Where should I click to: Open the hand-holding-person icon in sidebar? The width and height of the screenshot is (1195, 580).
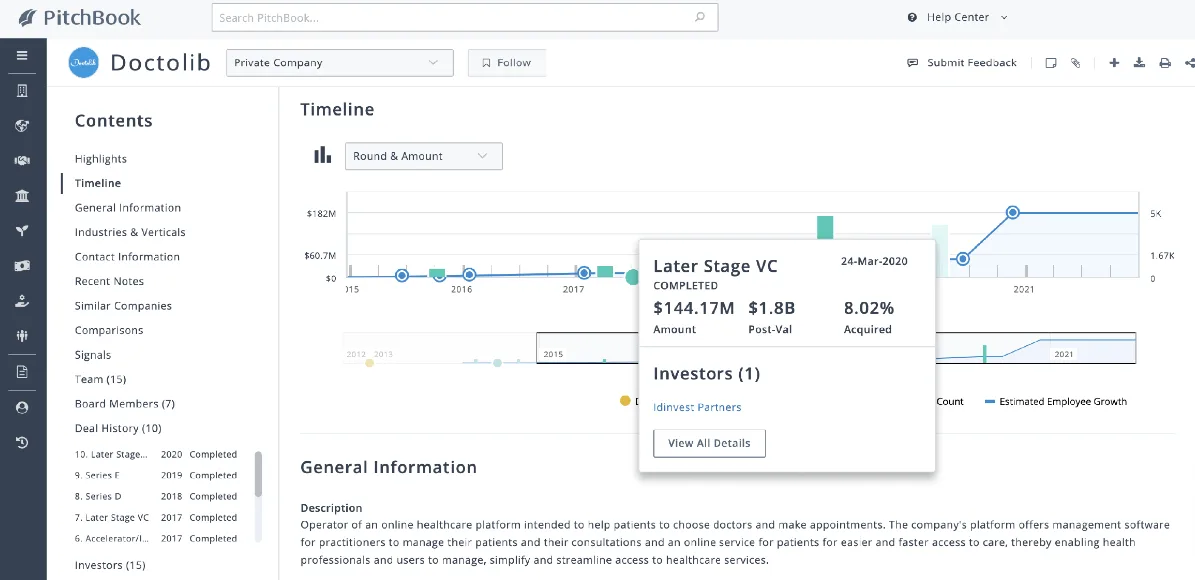[22, 301]
